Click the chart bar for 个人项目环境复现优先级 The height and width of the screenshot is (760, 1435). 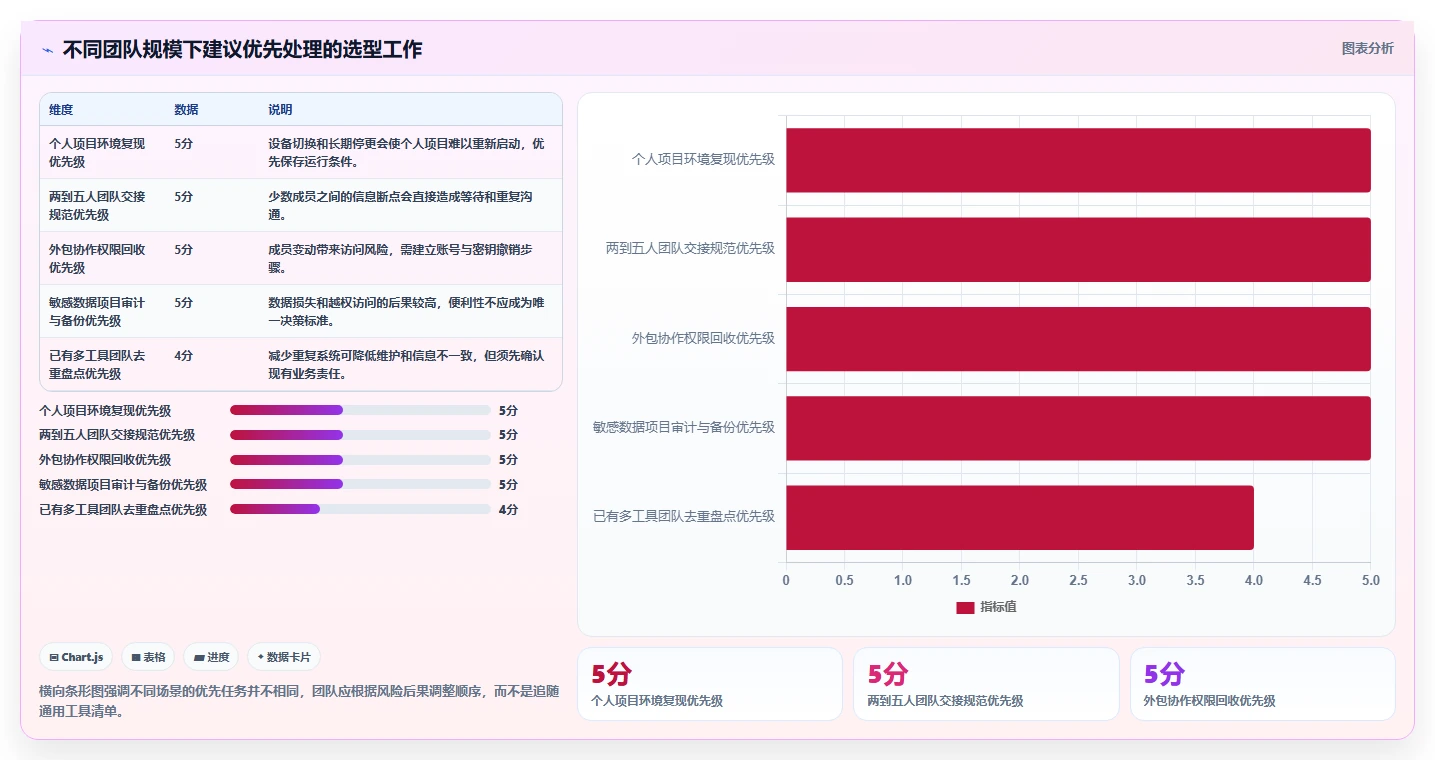[x=1078, y=160]
